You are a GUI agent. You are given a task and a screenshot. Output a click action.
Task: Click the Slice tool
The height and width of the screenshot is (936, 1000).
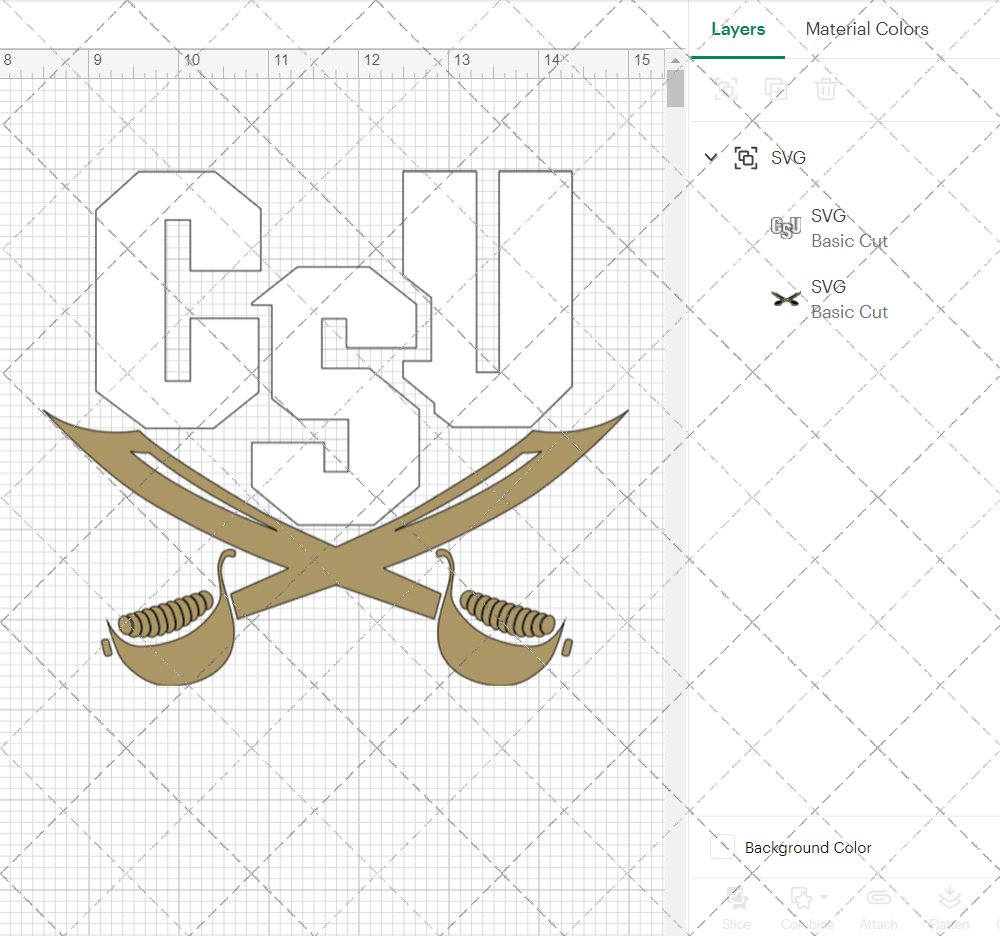(737, 908)
